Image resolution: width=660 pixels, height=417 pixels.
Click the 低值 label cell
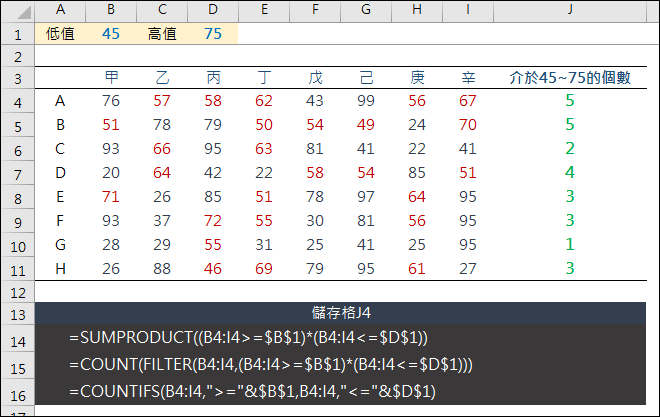click(x=60, y=34)
